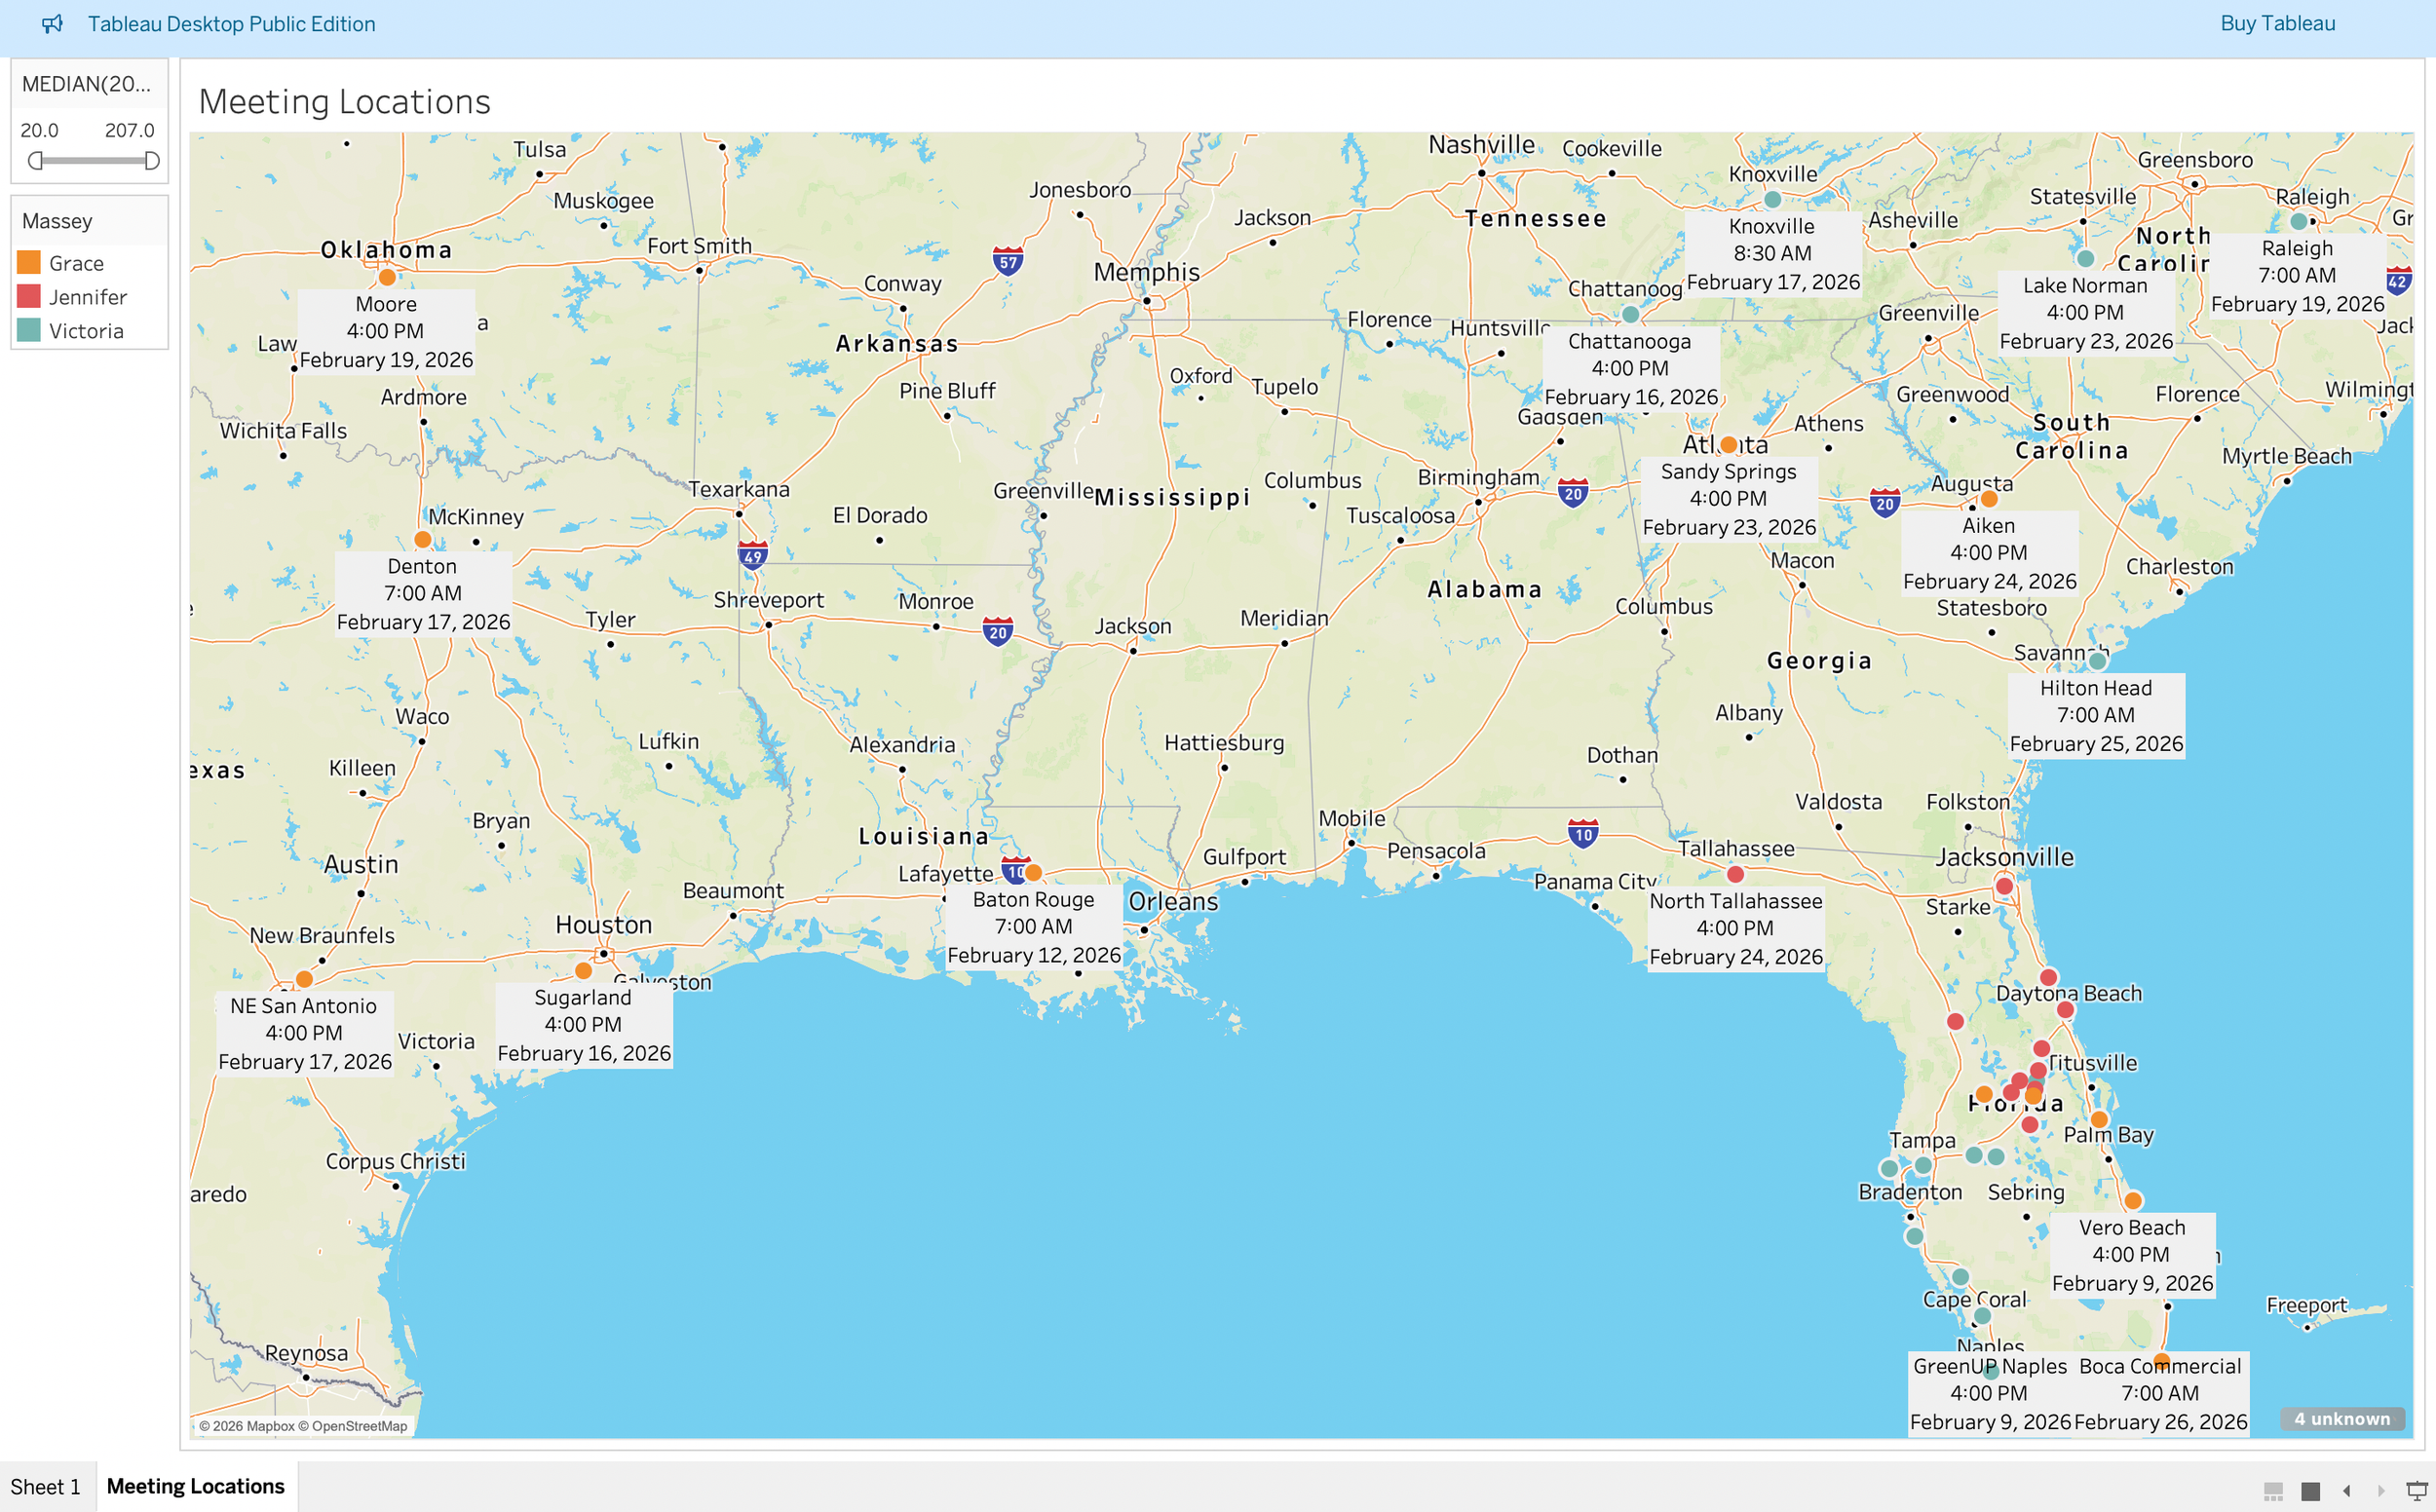The width and height of the screenshot is (2436, 1512).
Task: Select the Jennifer legend entry
Action: [x=87, y=297]
